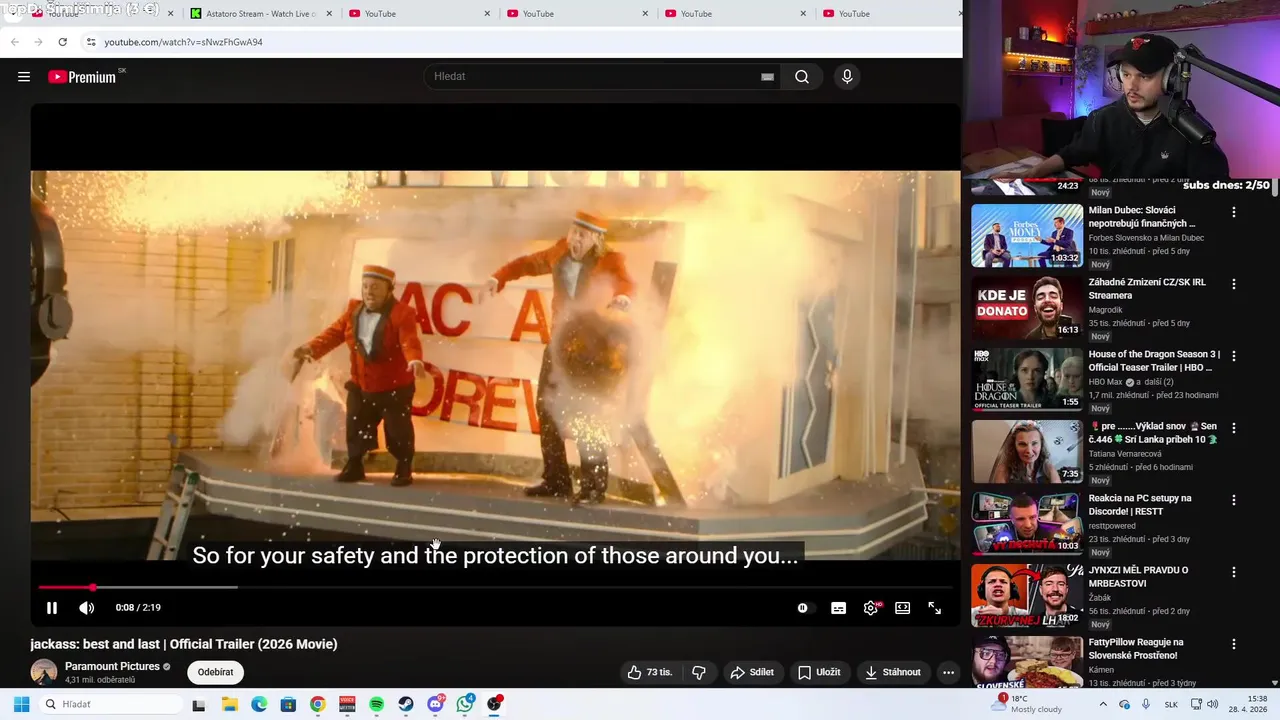Enter fullscreen mode
This screenshot has width=1280, height=720.
[x=934, y=608]
